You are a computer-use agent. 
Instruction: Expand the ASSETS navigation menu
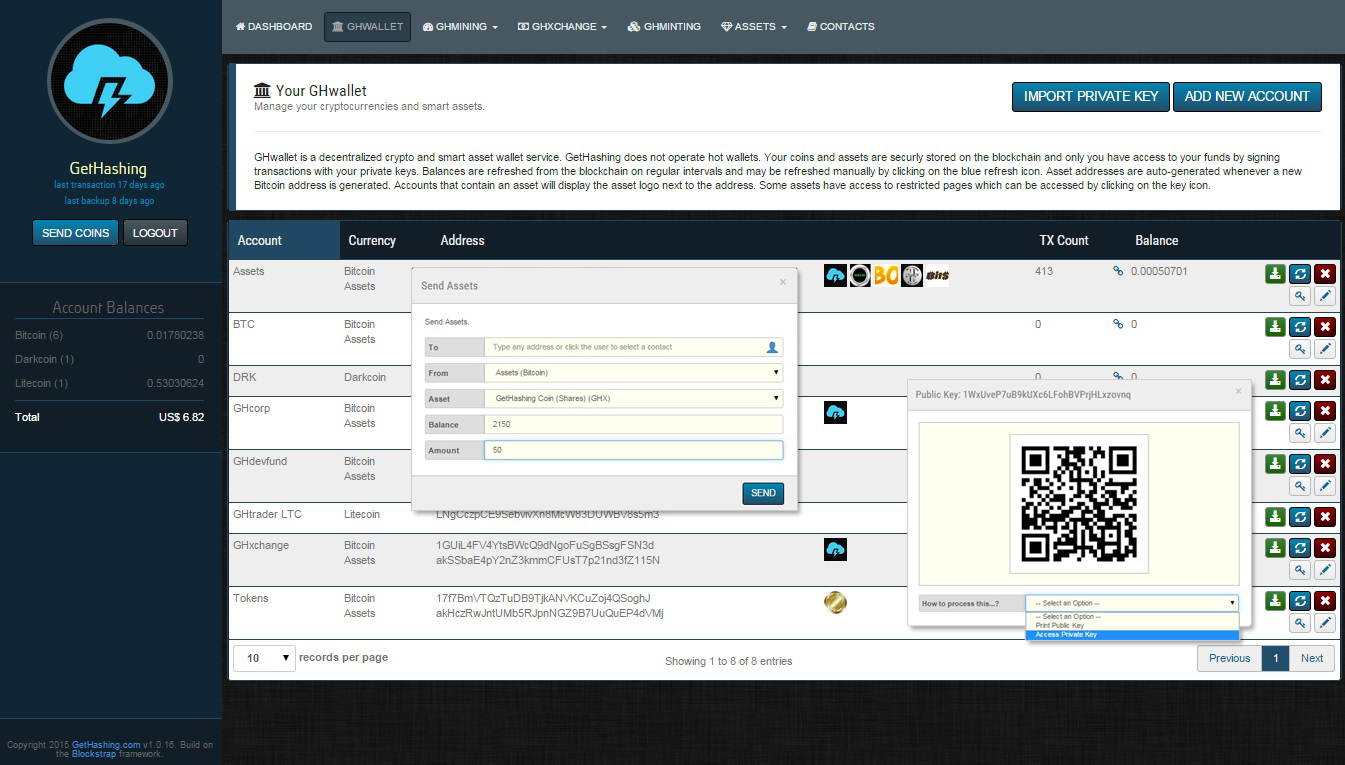pos(754,27)
